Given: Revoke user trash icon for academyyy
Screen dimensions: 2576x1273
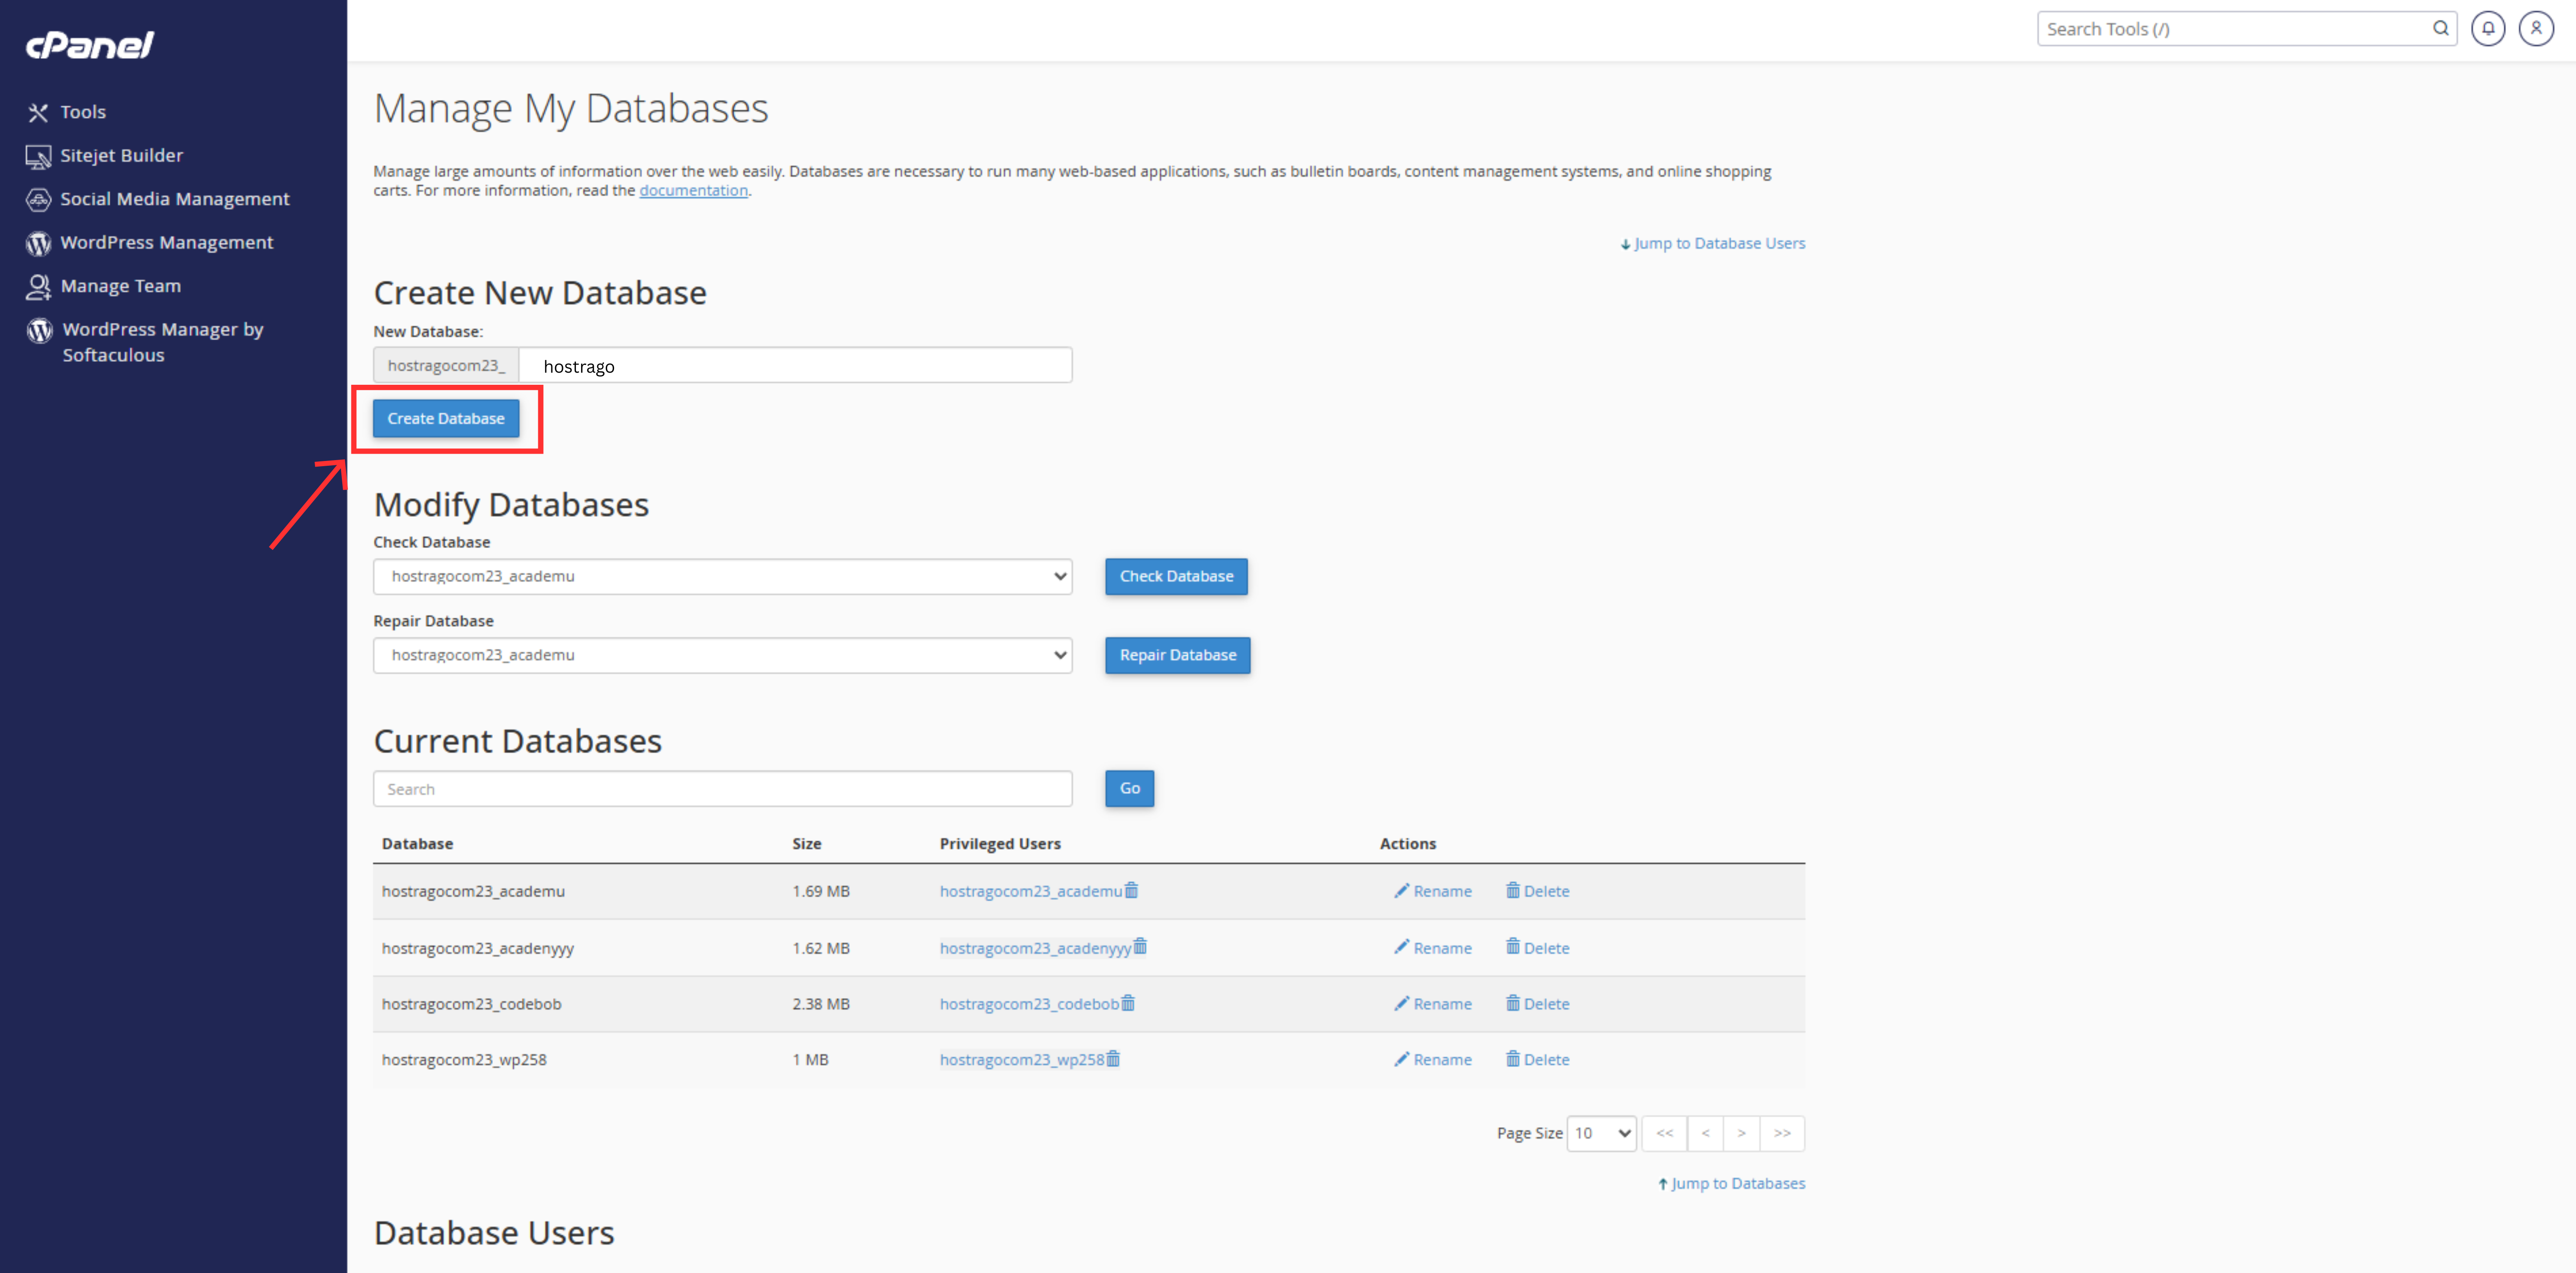Looking at the screenshot, I should [1140, 947].
